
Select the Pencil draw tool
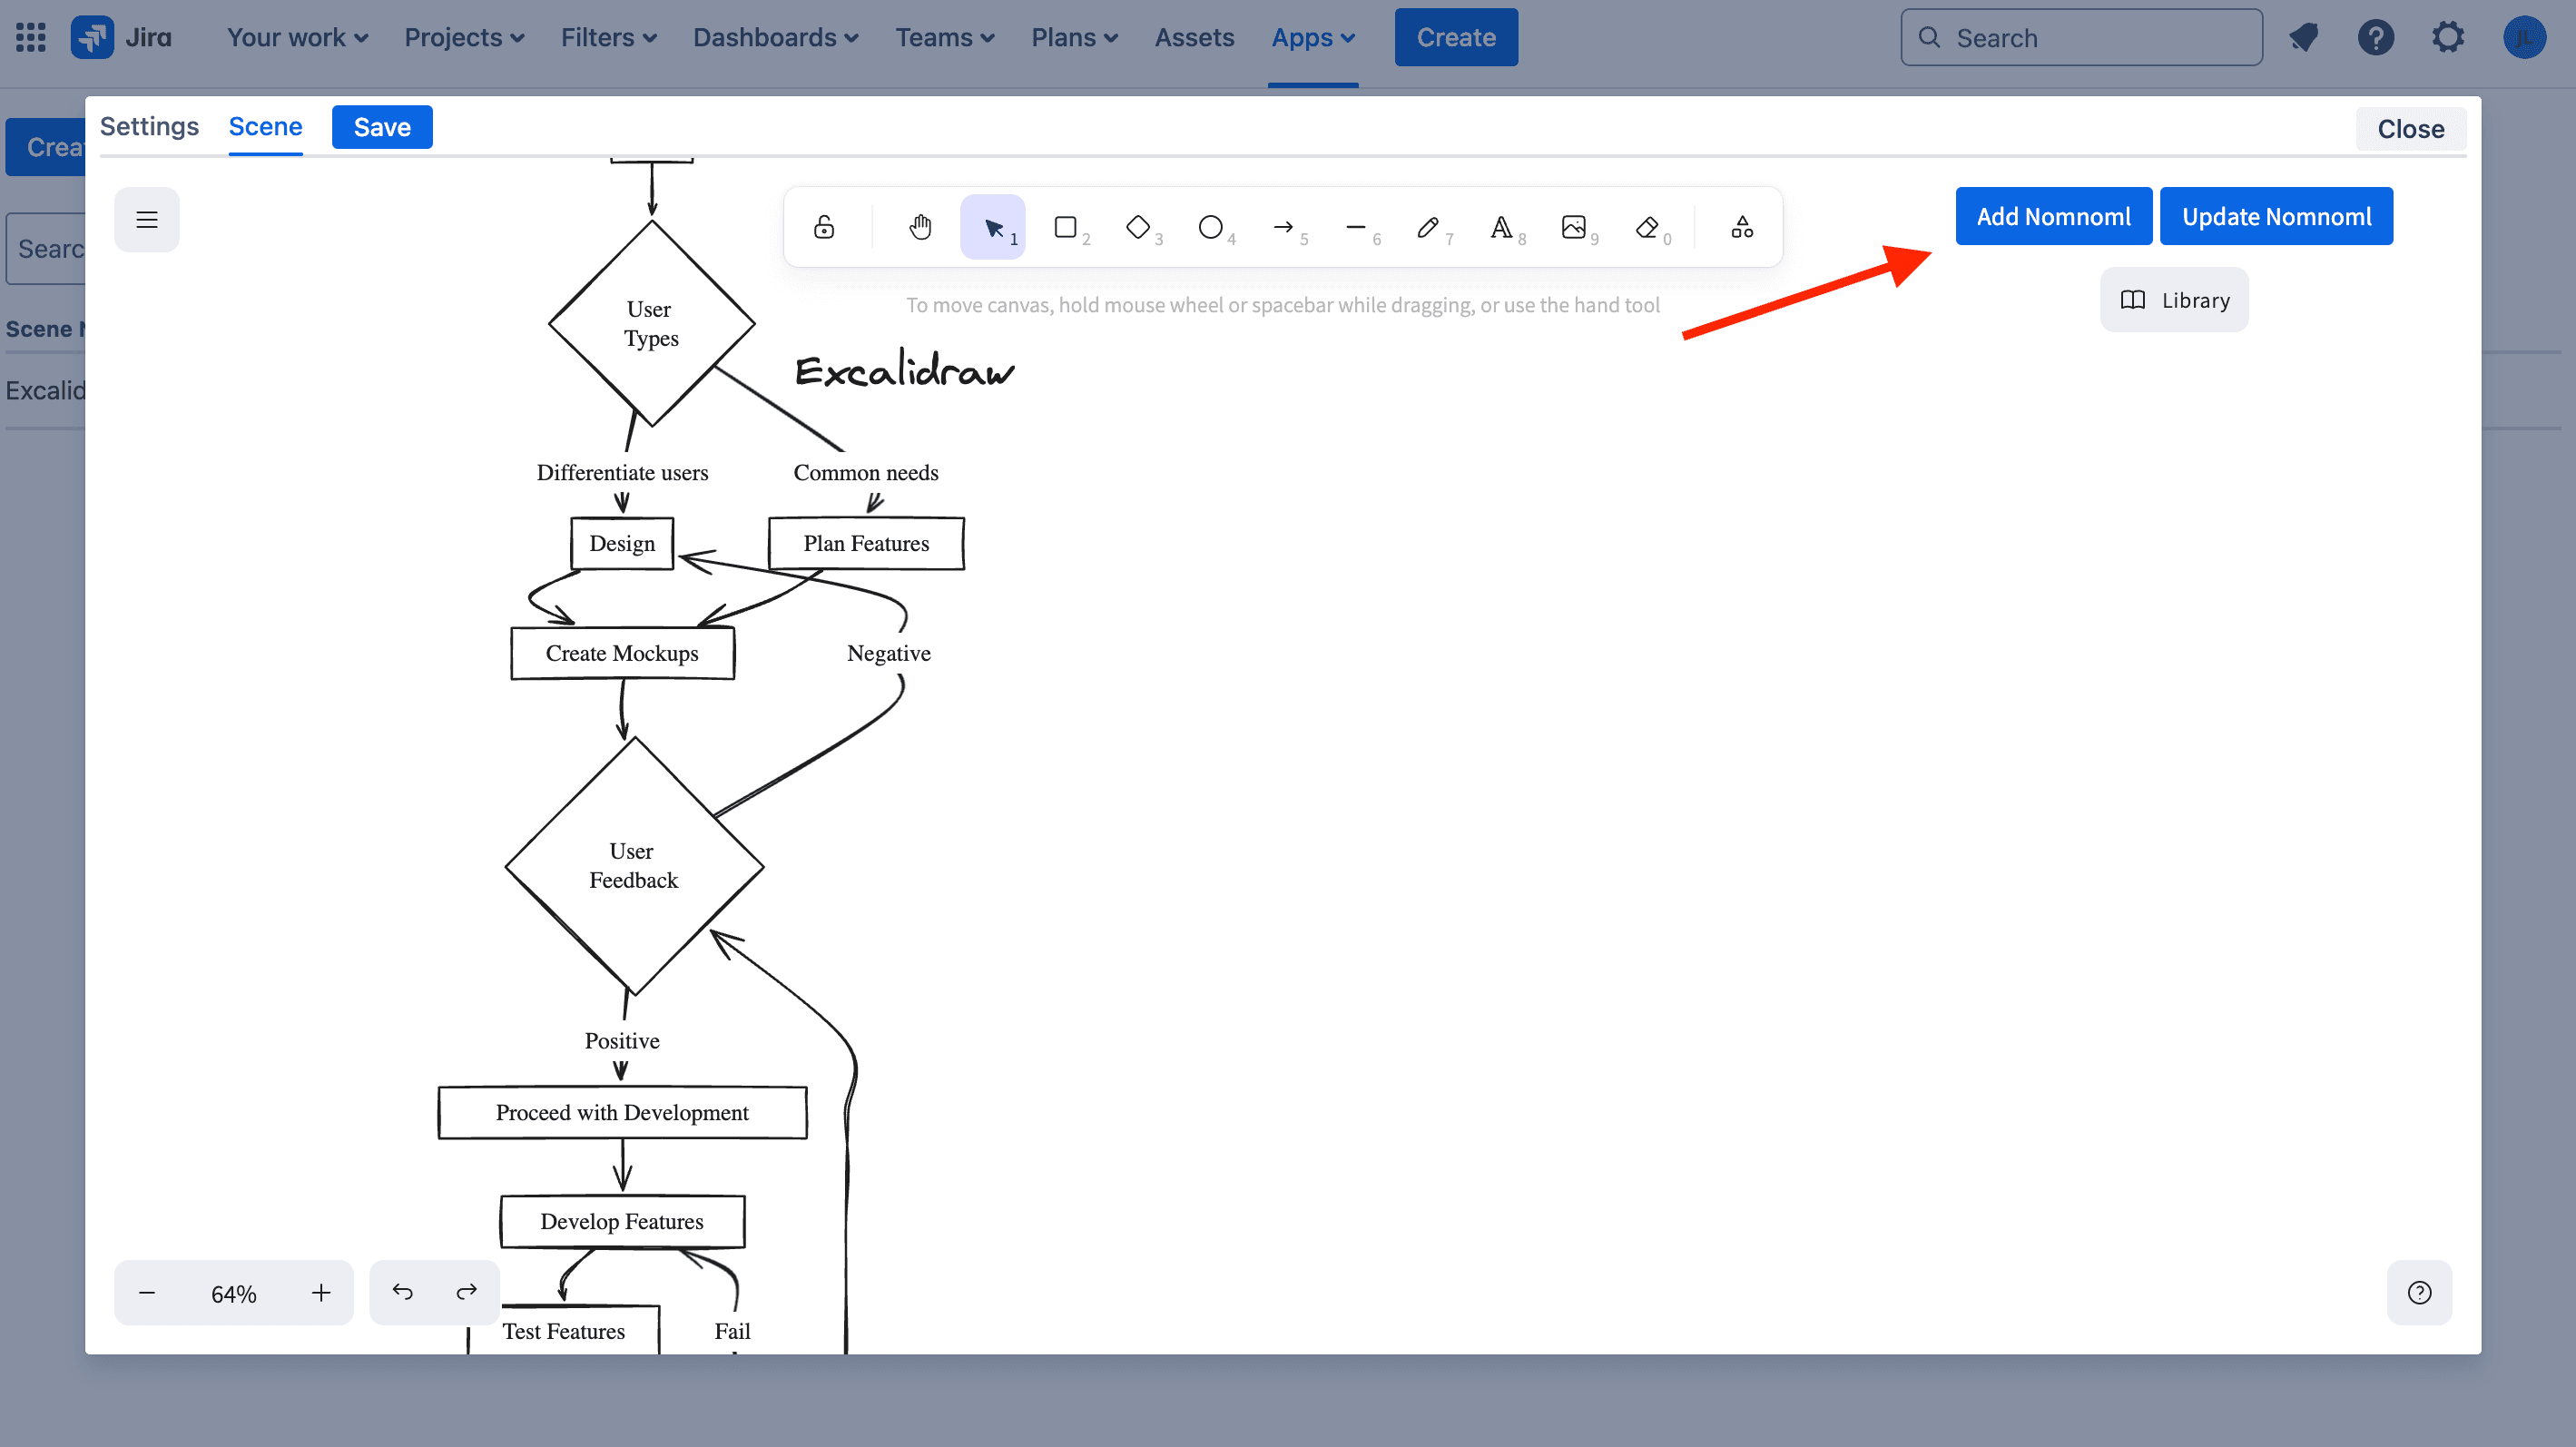[1429, 227]
